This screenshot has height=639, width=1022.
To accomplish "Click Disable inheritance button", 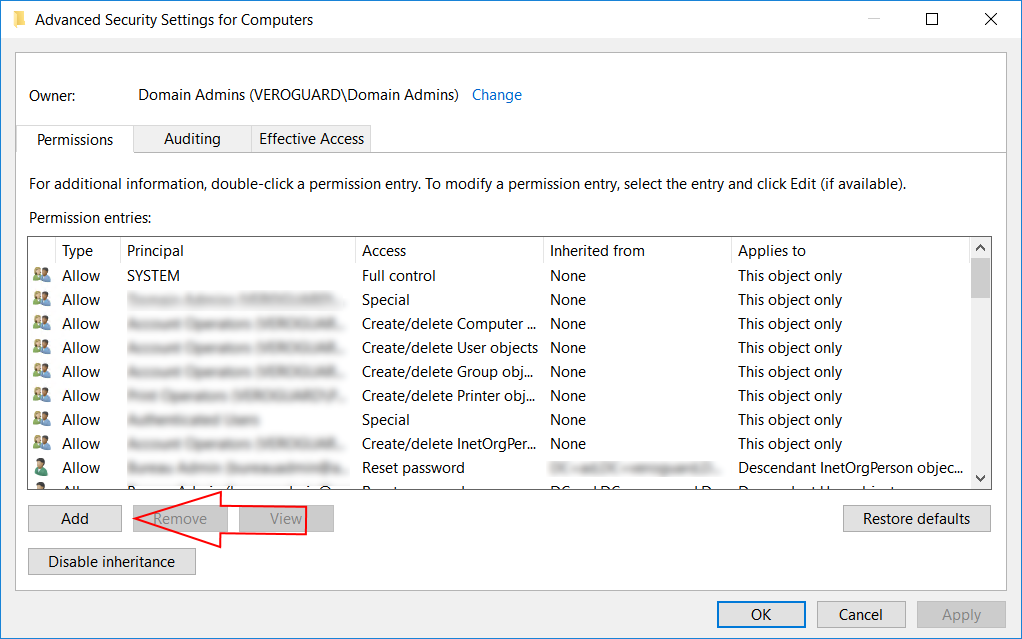I will (x=112, y=562).
